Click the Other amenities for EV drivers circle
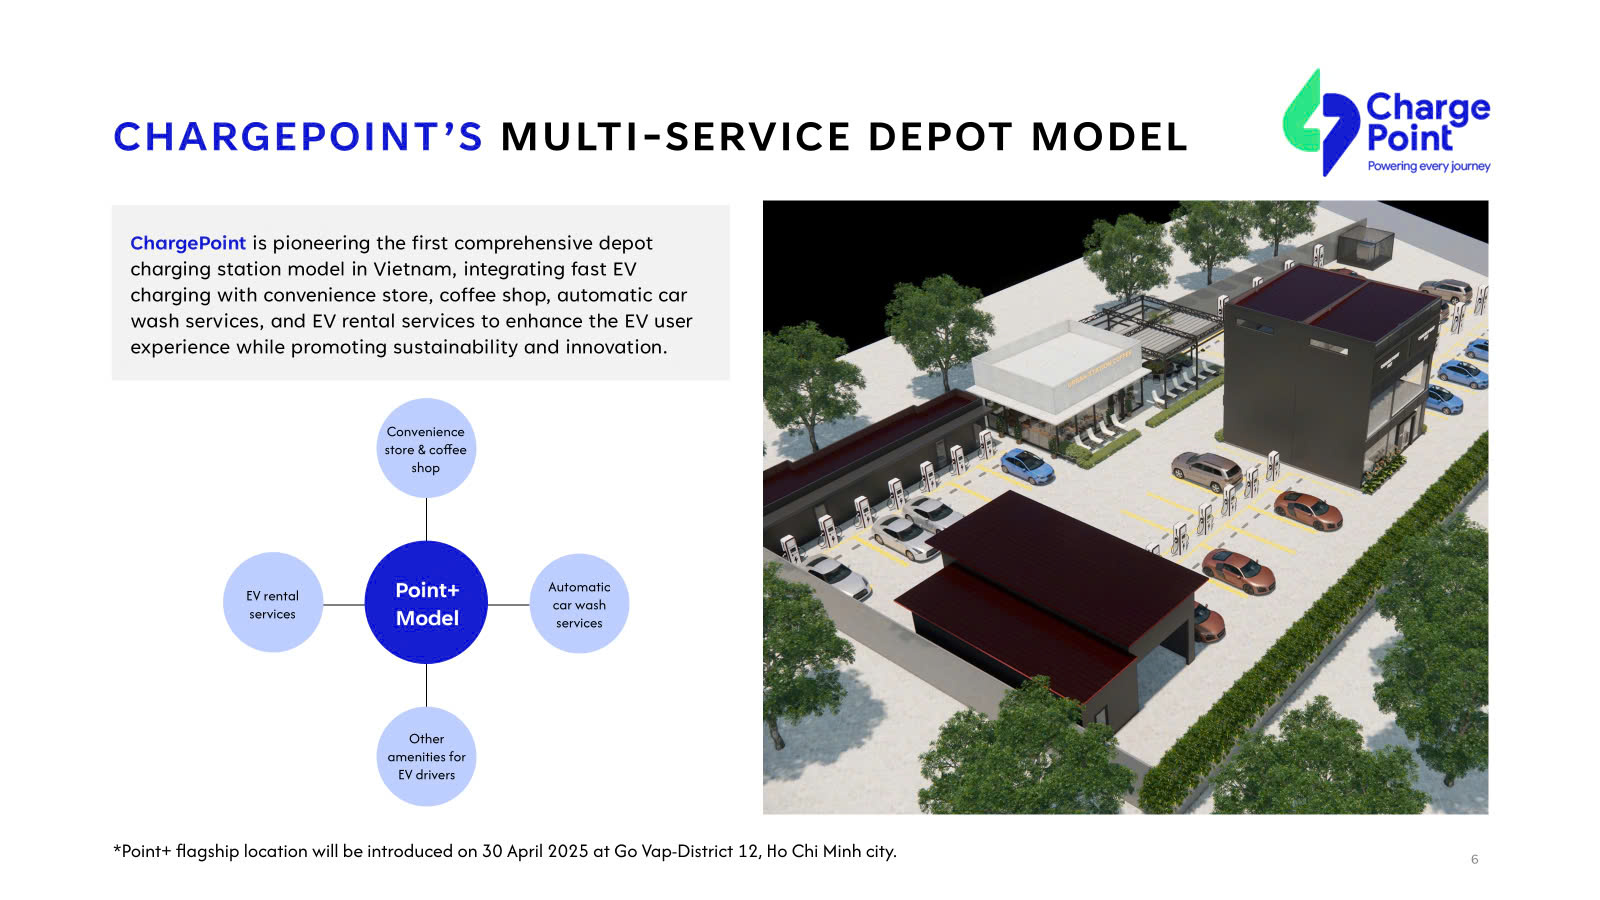 (427, 757)
